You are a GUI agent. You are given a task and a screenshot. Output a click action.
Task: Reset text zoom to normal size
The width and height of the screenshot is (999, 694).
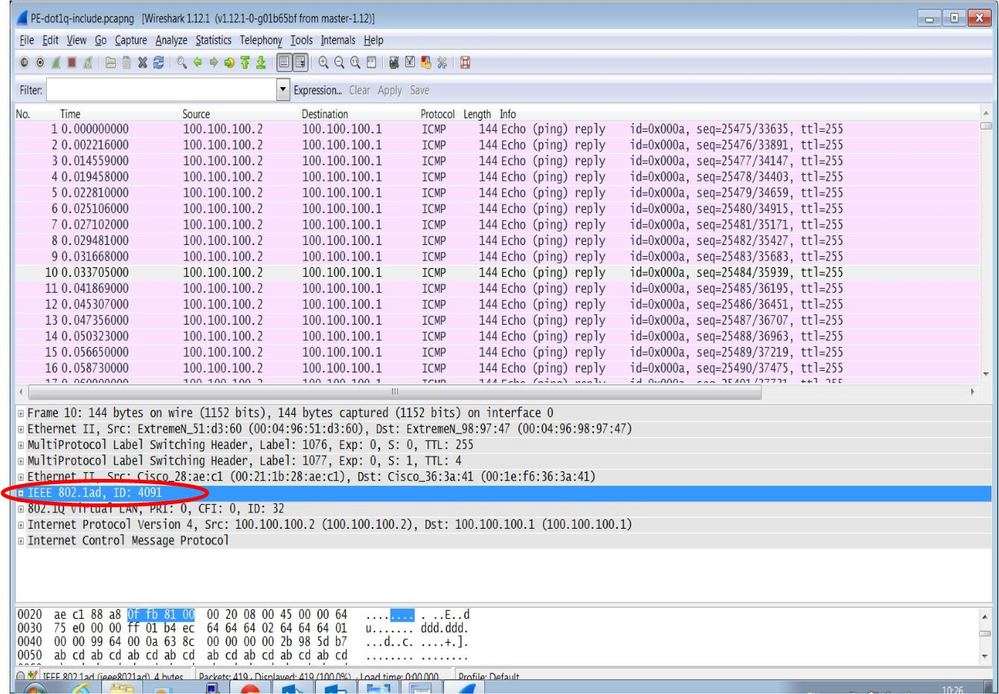(x=355, y=62)
